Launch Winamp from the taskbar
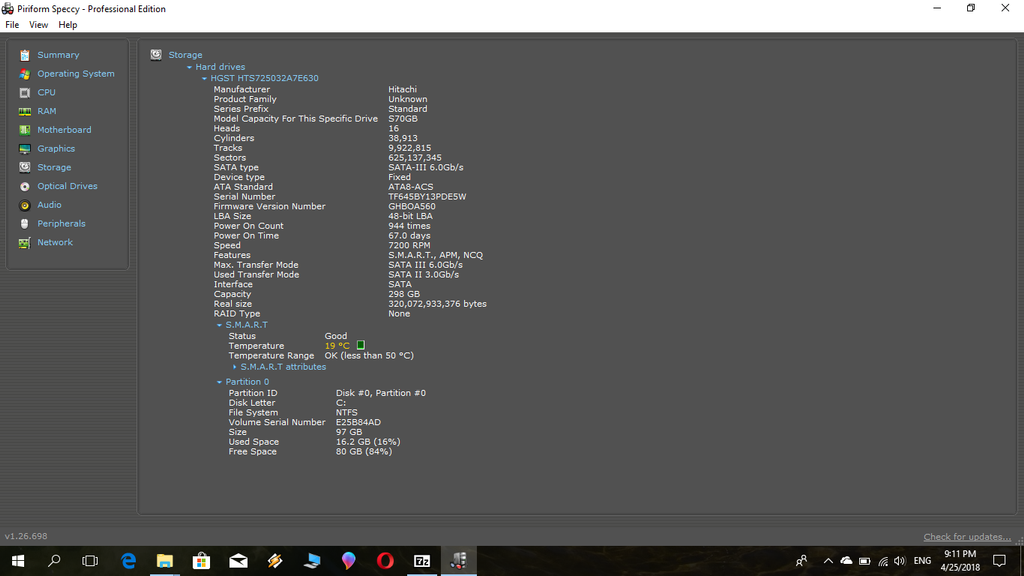The image size is (1024, 576). click(x=275, y=560)
